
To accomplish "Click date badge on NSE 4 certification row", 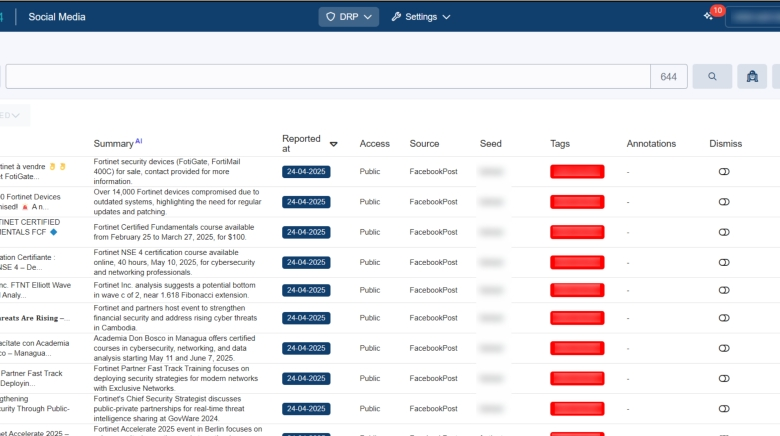I will [306, 263].
